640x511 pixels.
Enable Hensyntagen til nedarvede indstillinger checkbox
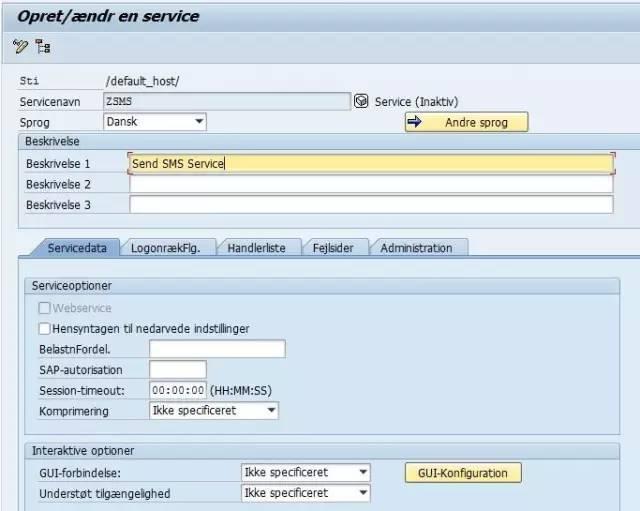(x=44, y=329)
